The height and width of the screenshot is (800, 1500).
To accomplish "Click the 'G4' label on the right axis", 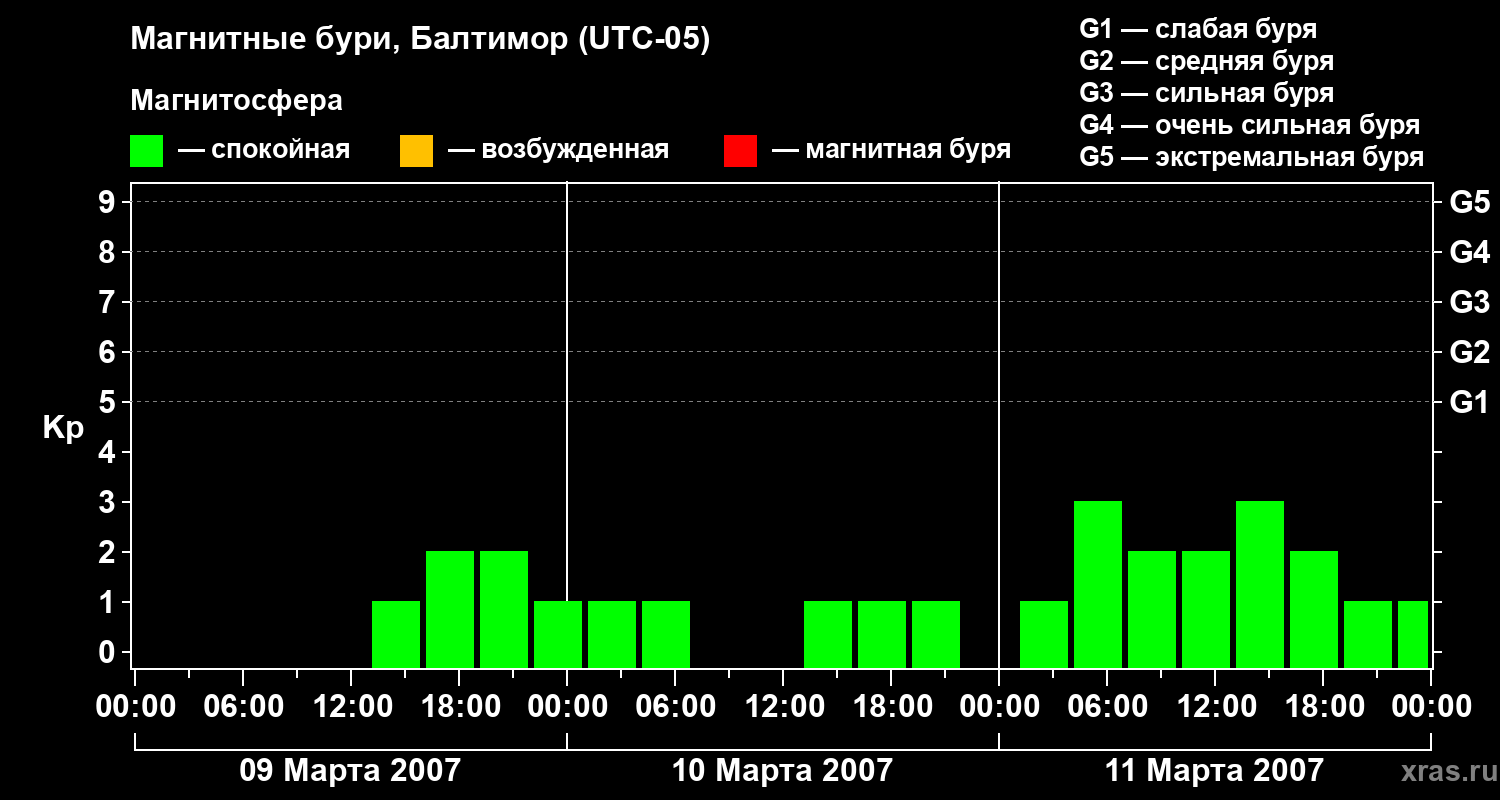I will click(1469, 252).
